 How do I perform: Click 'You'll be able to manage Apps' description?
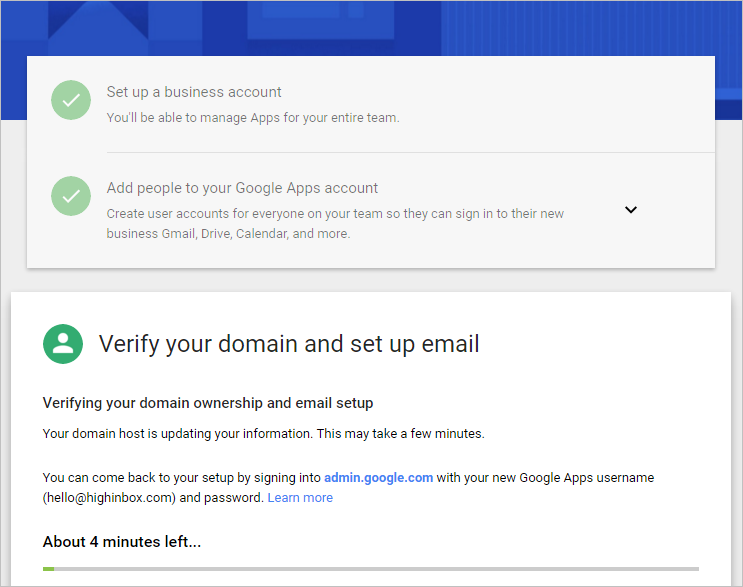tap(253, 117)
